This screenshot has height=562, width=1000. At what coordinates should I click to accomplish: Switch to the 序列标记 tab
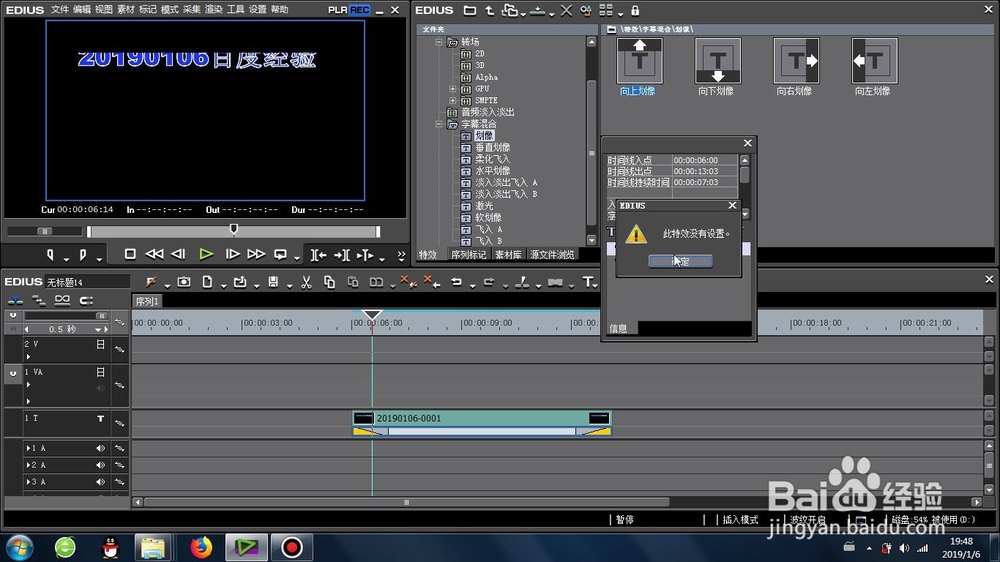tap(468, 255)
